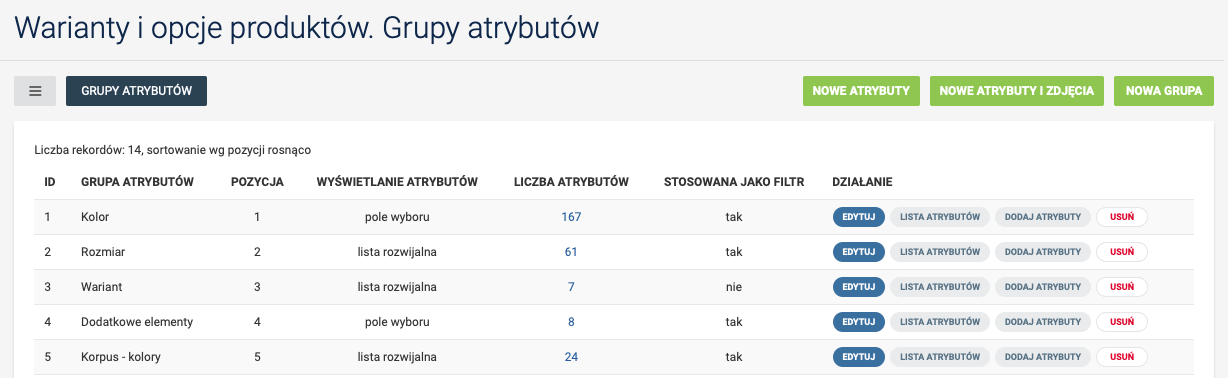The height and width of the screenshot is (378, 1228).
Task: Delete the Kolor attribute group
Action: (1122, 217)
